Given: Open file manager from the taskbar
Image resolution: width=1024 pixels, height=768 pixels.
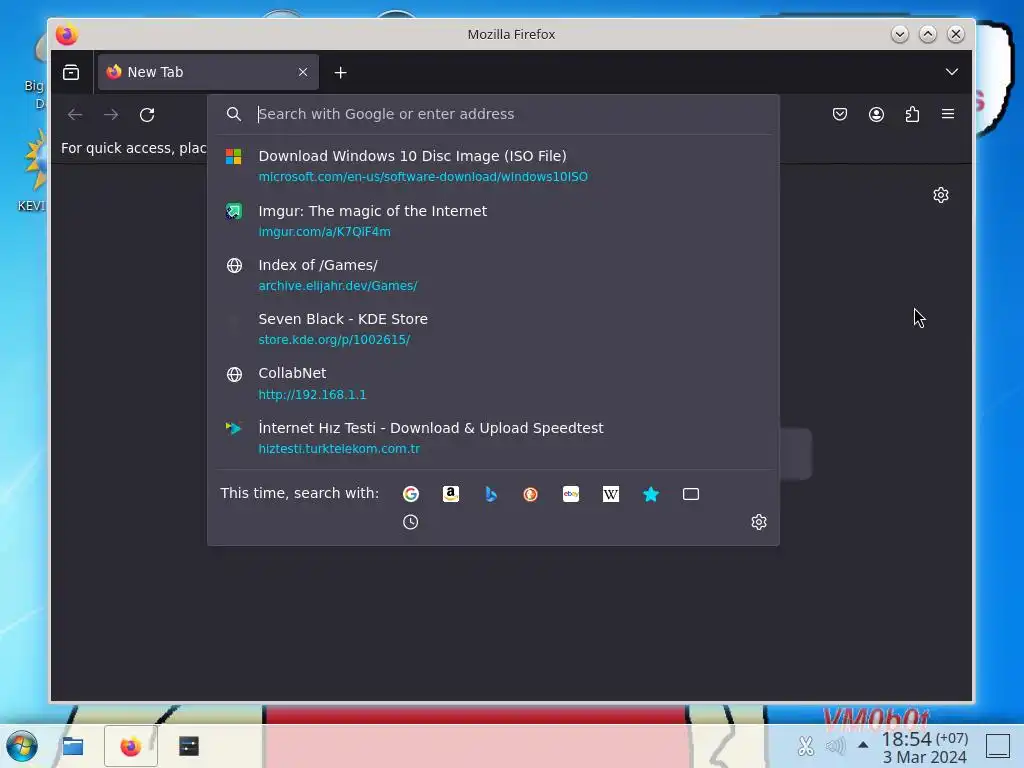Looking at the screenshot, I should tap(72, 746).
